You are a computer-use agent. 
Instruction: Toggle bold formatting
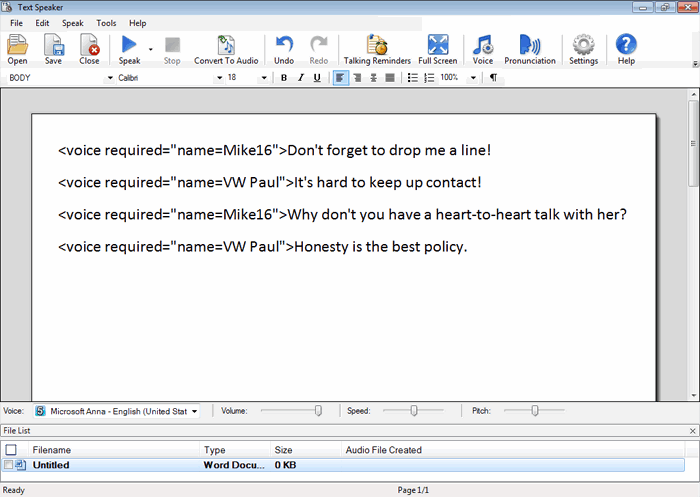(x=284, y=77)
